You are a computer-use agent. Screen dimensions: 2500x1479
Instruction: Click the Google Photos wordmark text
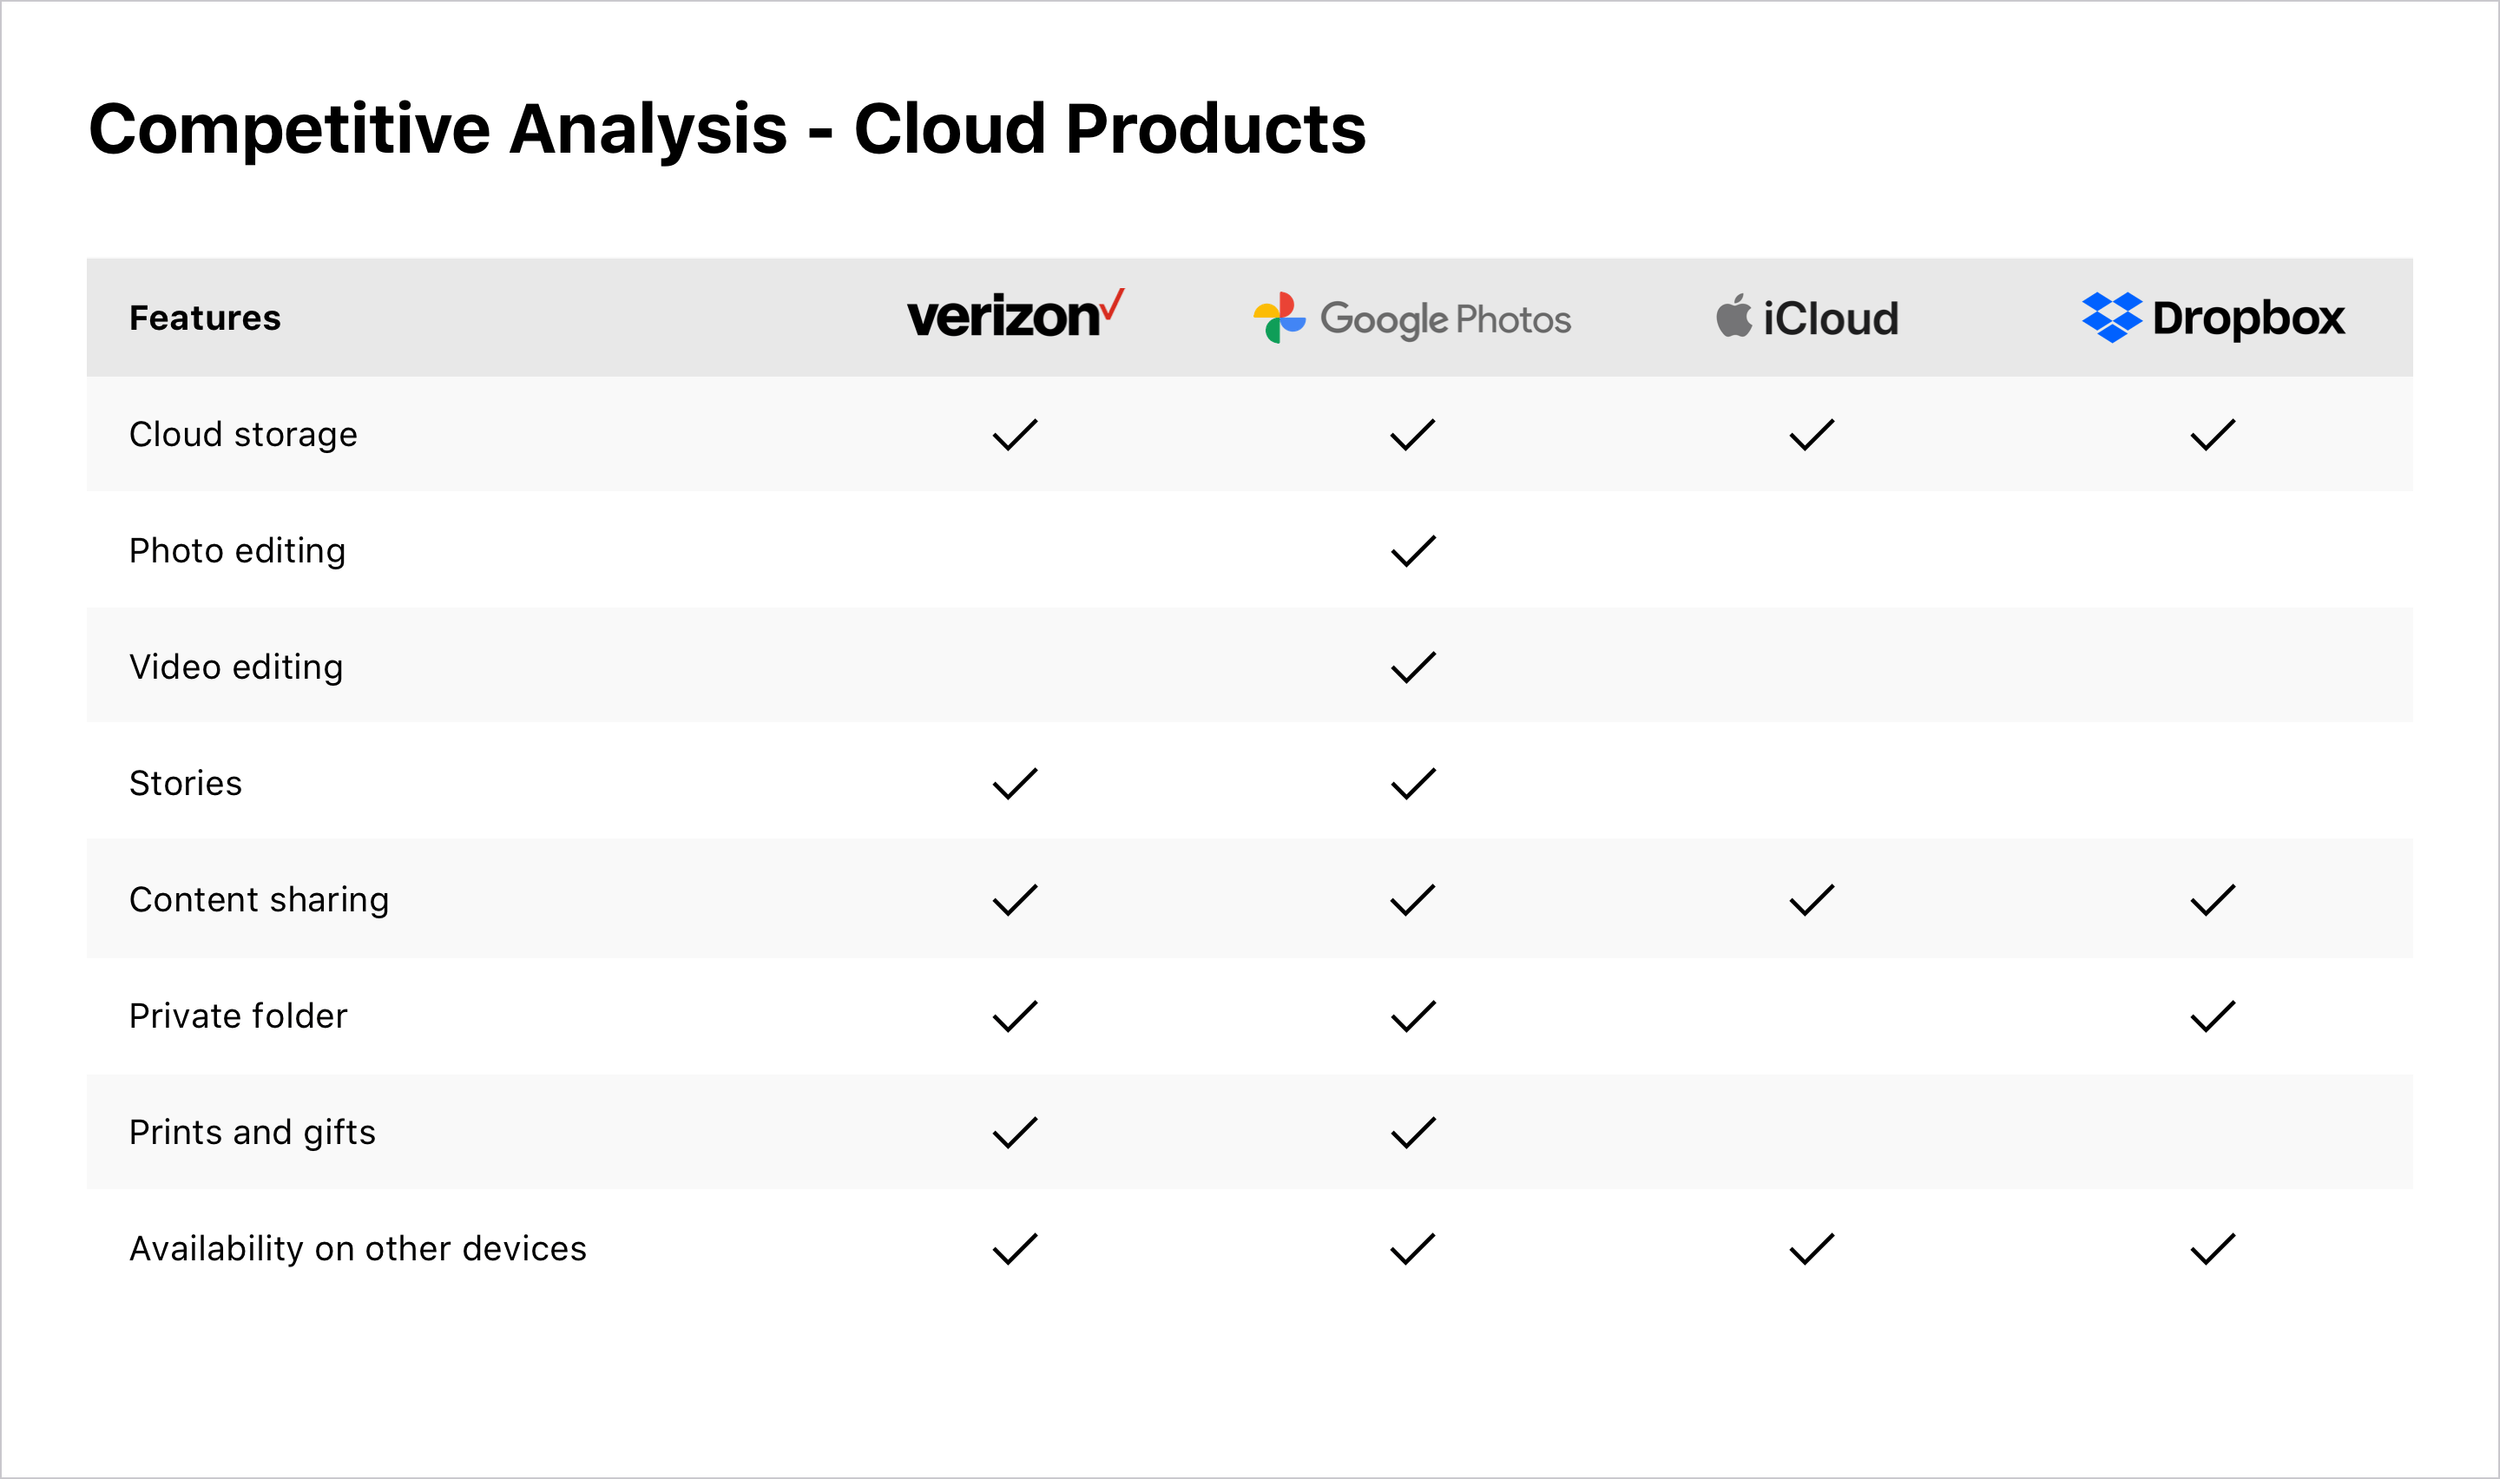click(1445, 319)
